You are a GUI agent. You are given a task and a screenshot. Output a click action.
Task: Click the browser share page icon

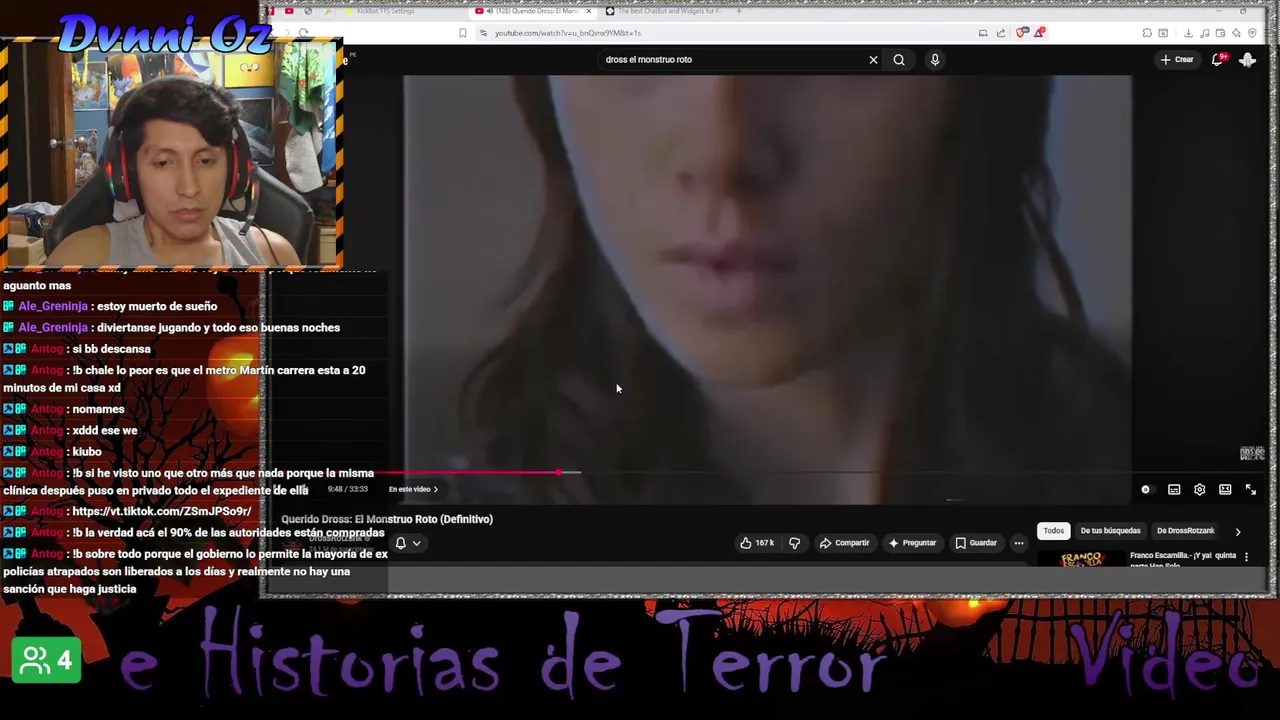point(1000,33)
